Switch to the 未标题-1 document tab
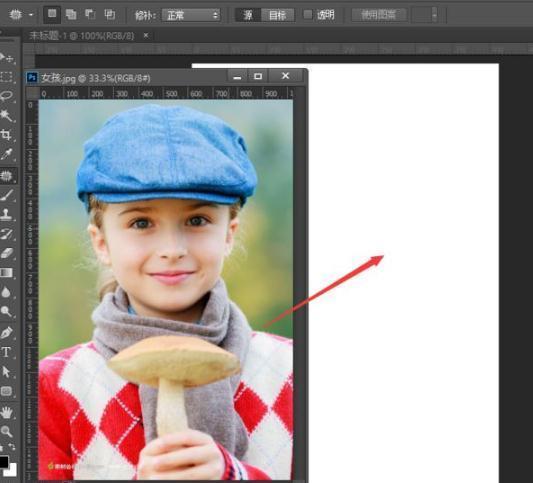 [82, 36]
